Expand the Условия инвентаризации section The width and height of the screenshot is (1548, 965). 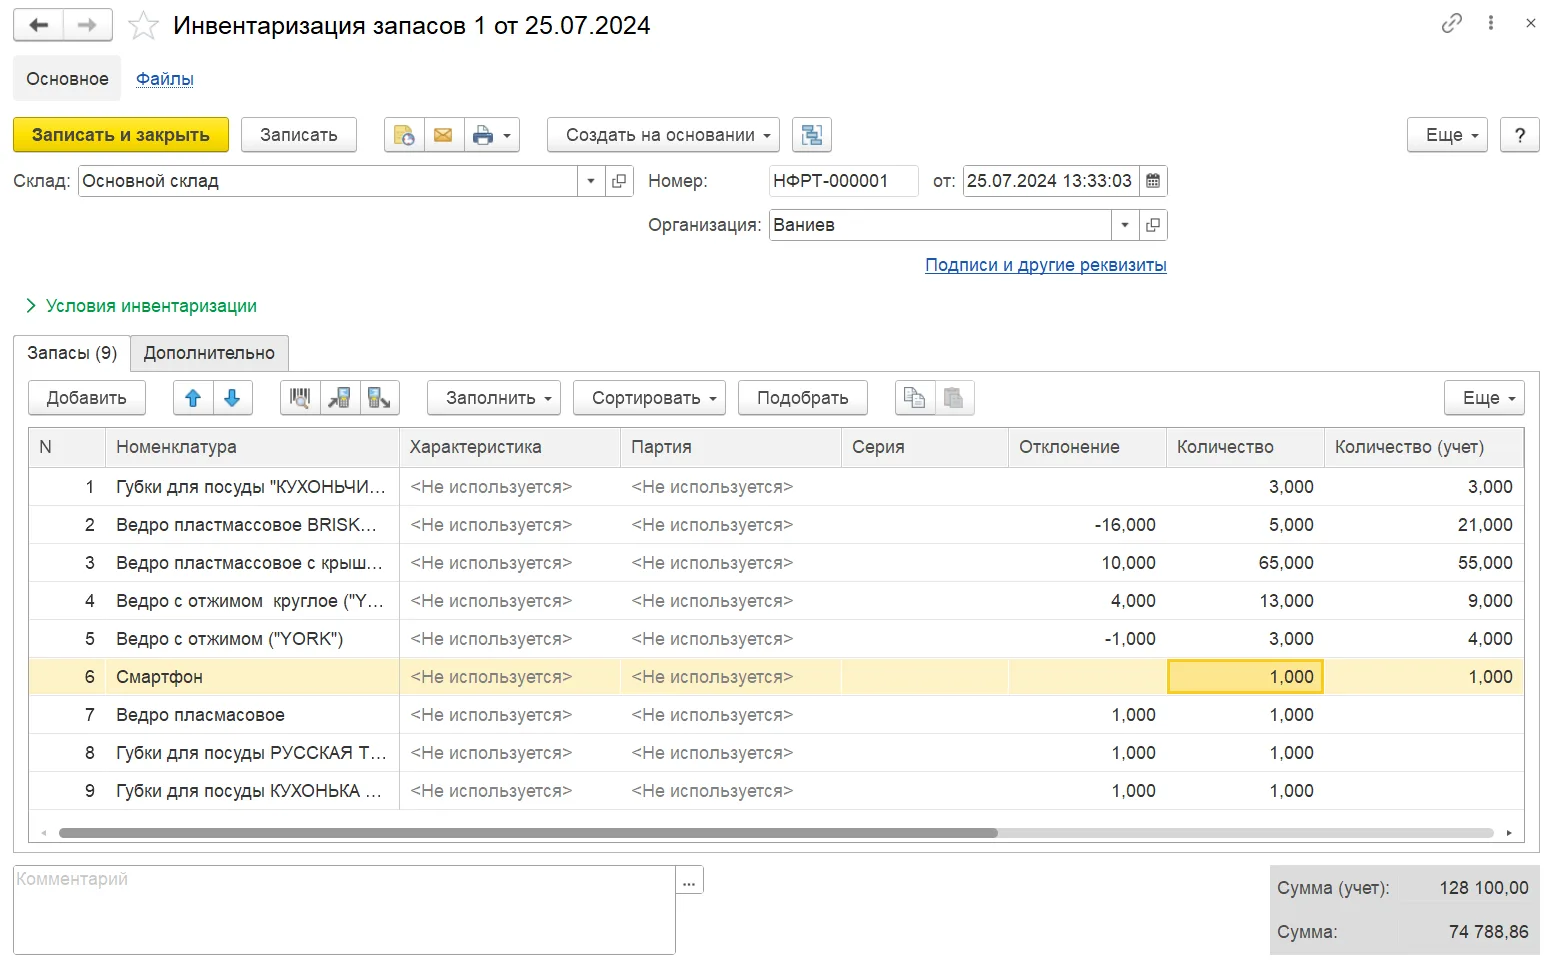141,306
